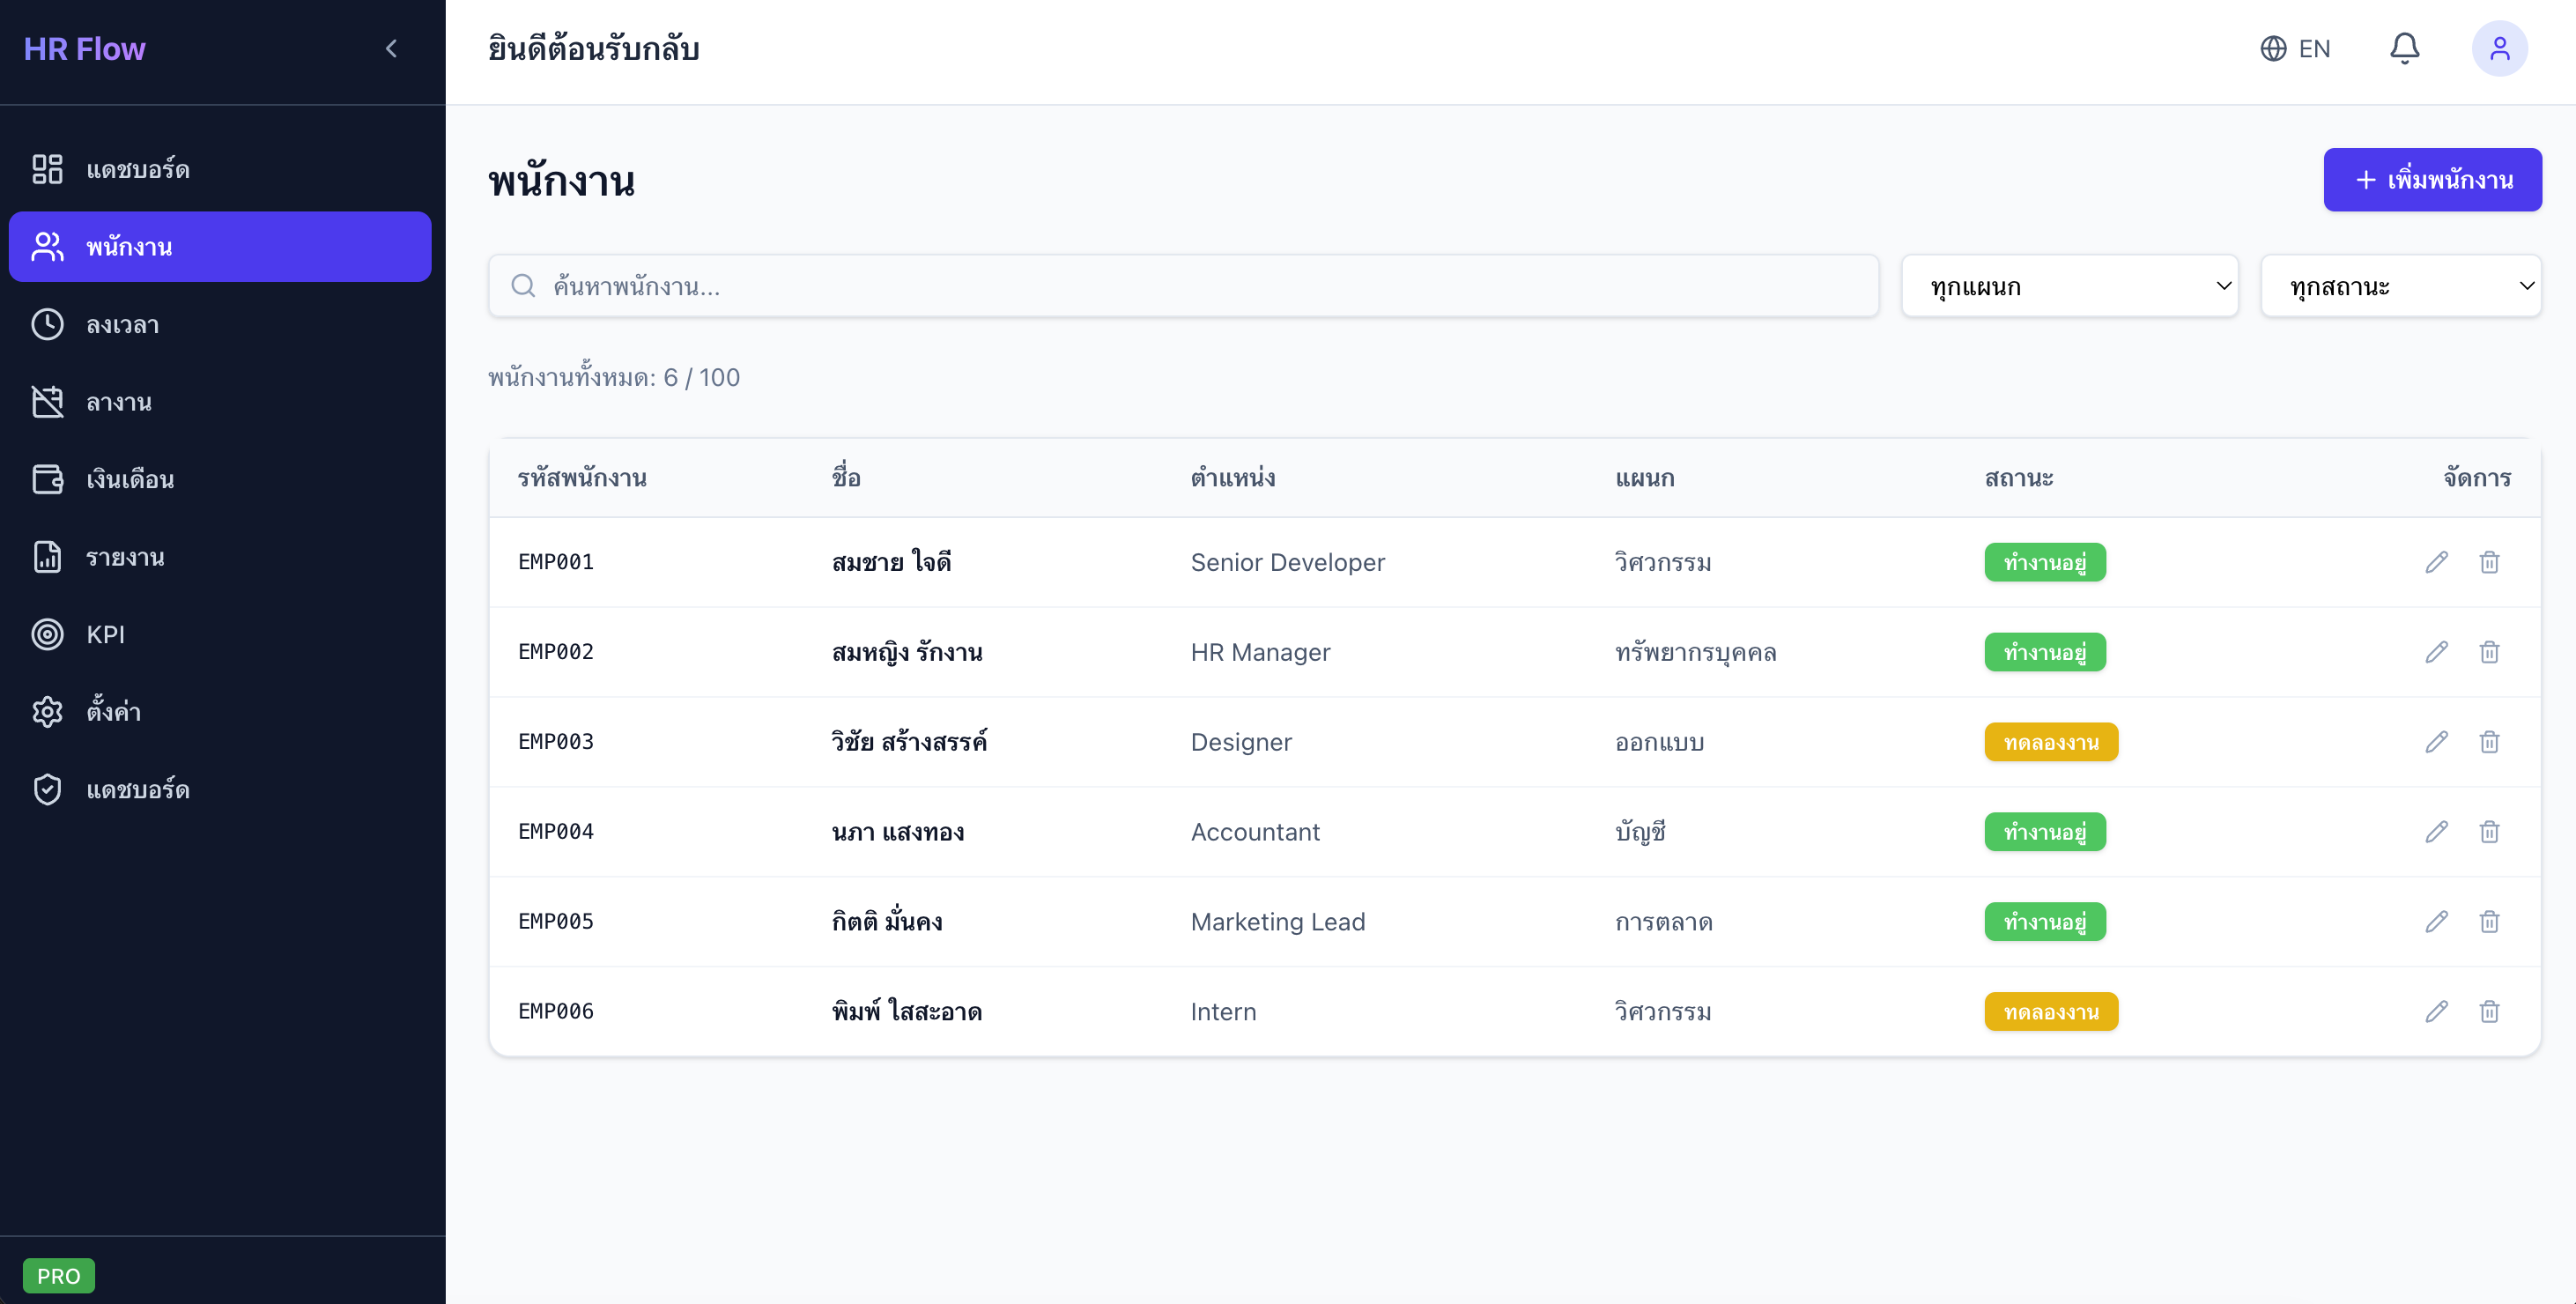The image size is (2576, 1304).
Task: Click the edit pencil for EMP005
Action: (2436, 921)
